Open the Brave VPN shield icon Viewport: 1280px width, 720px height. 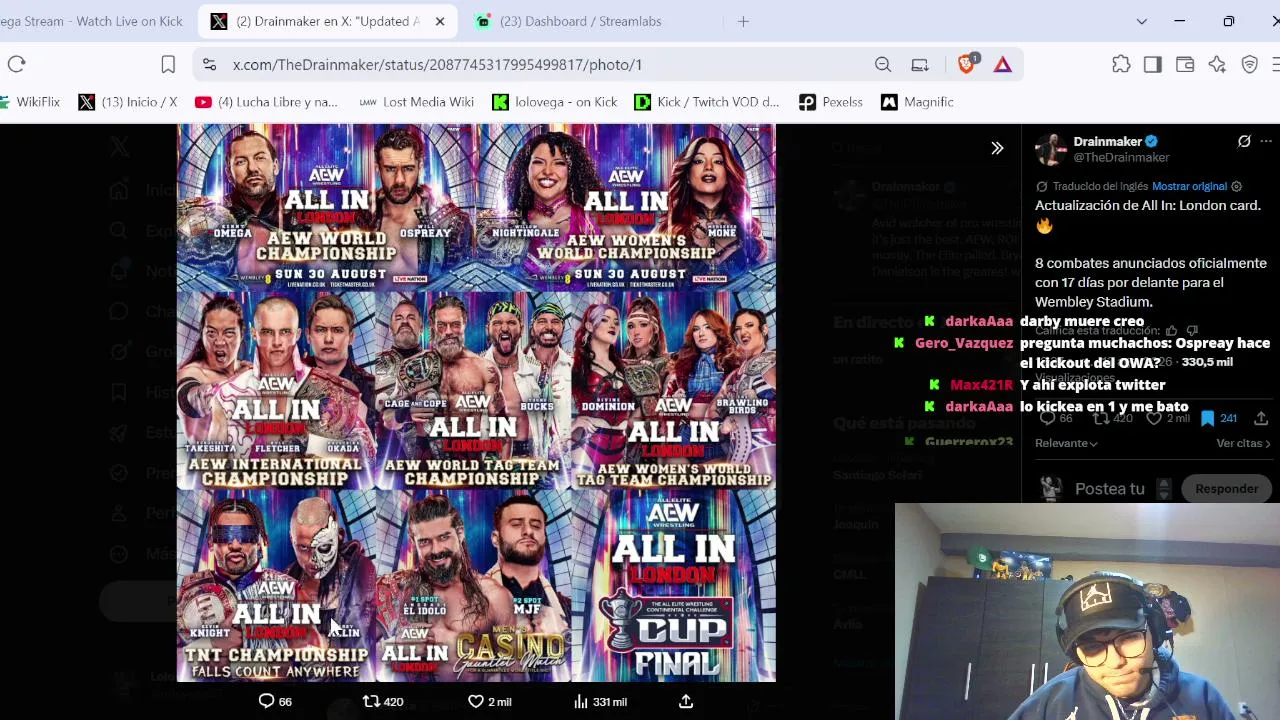1249,64
